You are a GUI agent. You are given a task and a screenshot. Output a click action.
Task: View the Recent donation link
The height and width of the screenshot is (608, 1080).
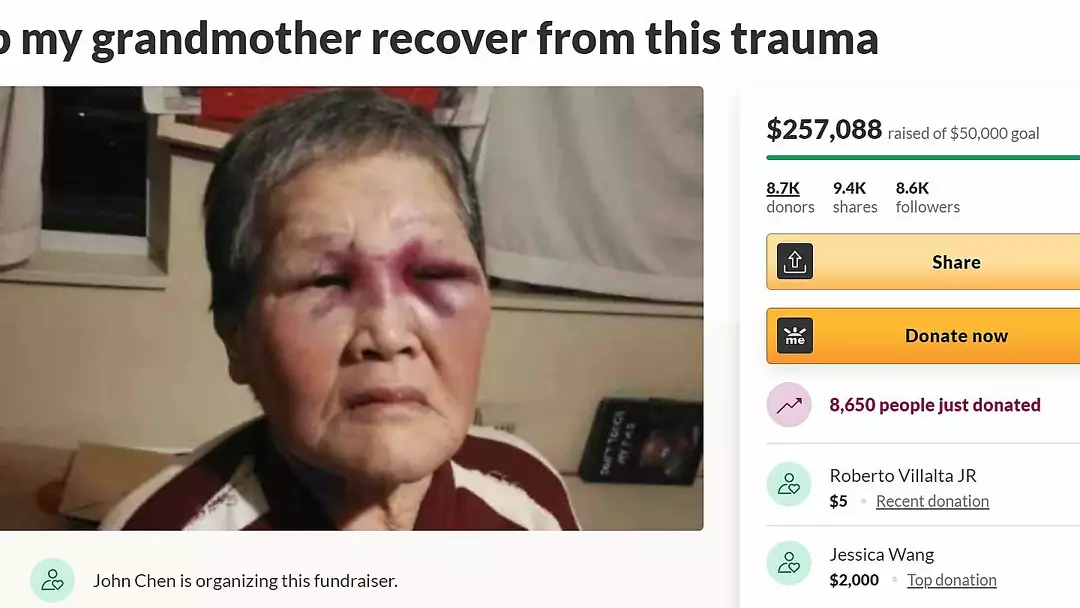click(x=932, y=501)
